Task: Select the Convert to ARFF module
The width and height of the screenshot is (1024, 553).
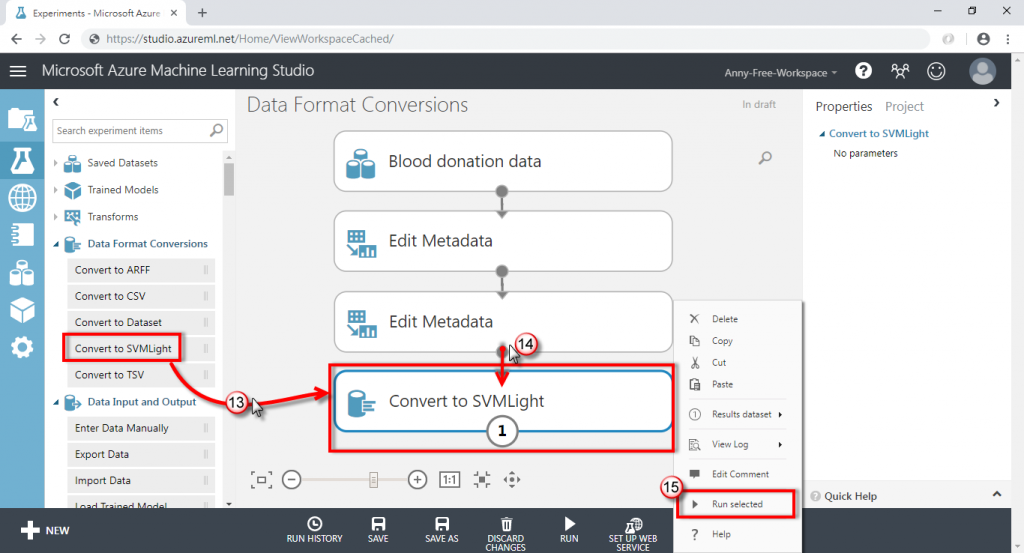Action: click(x=140, y=270)
